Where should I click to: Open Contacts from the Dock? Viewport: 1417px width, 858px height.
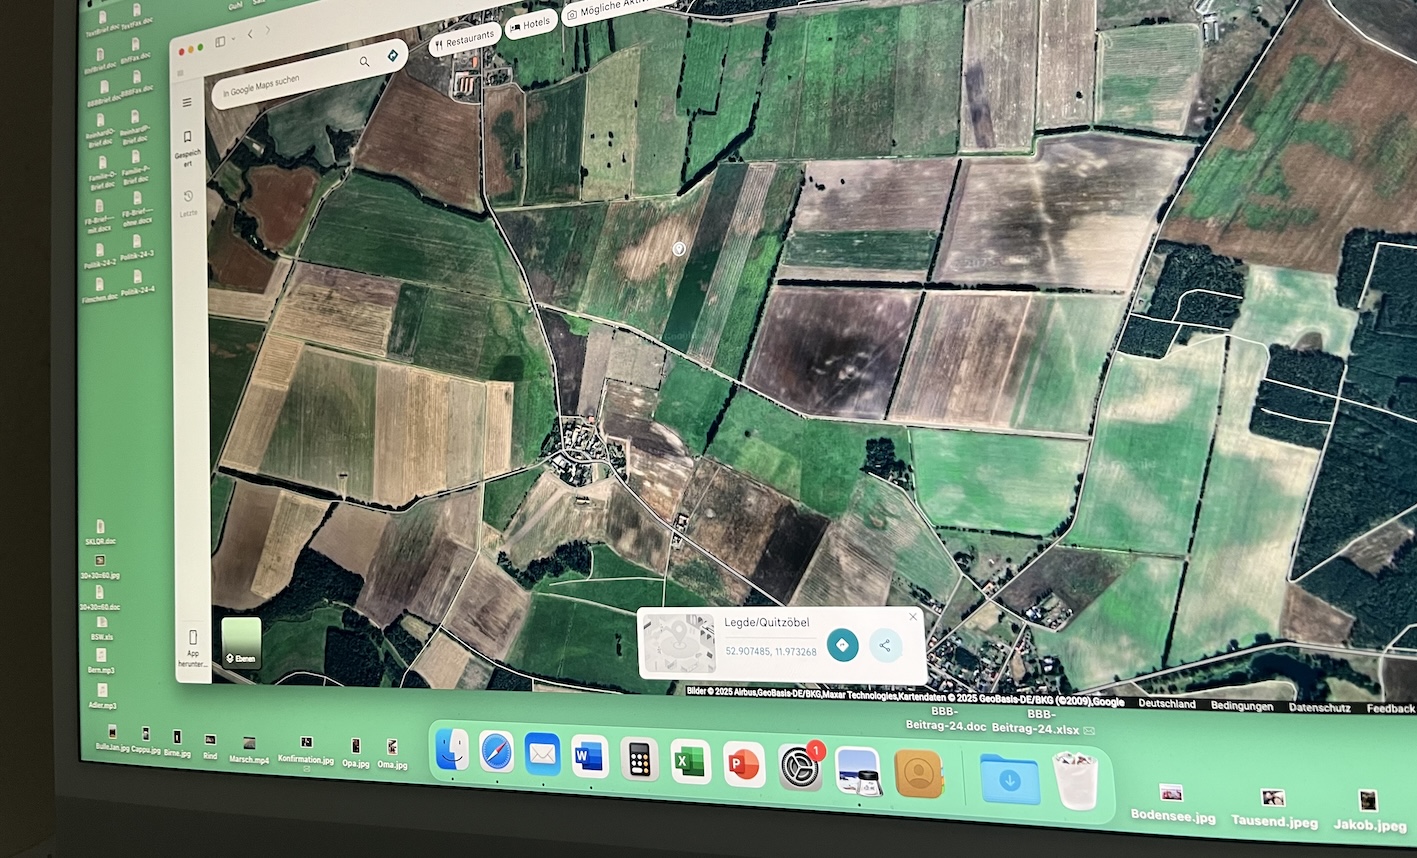[x=918, y=774]
